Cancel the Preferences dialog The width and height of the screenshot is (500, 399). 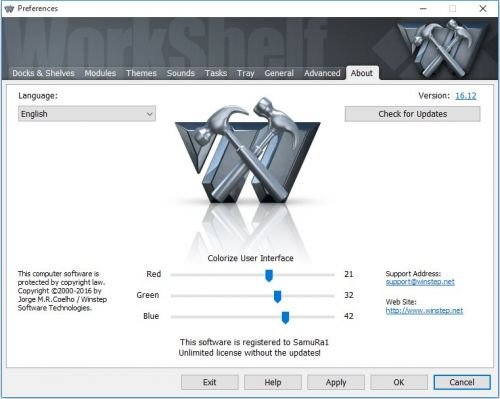462,382
